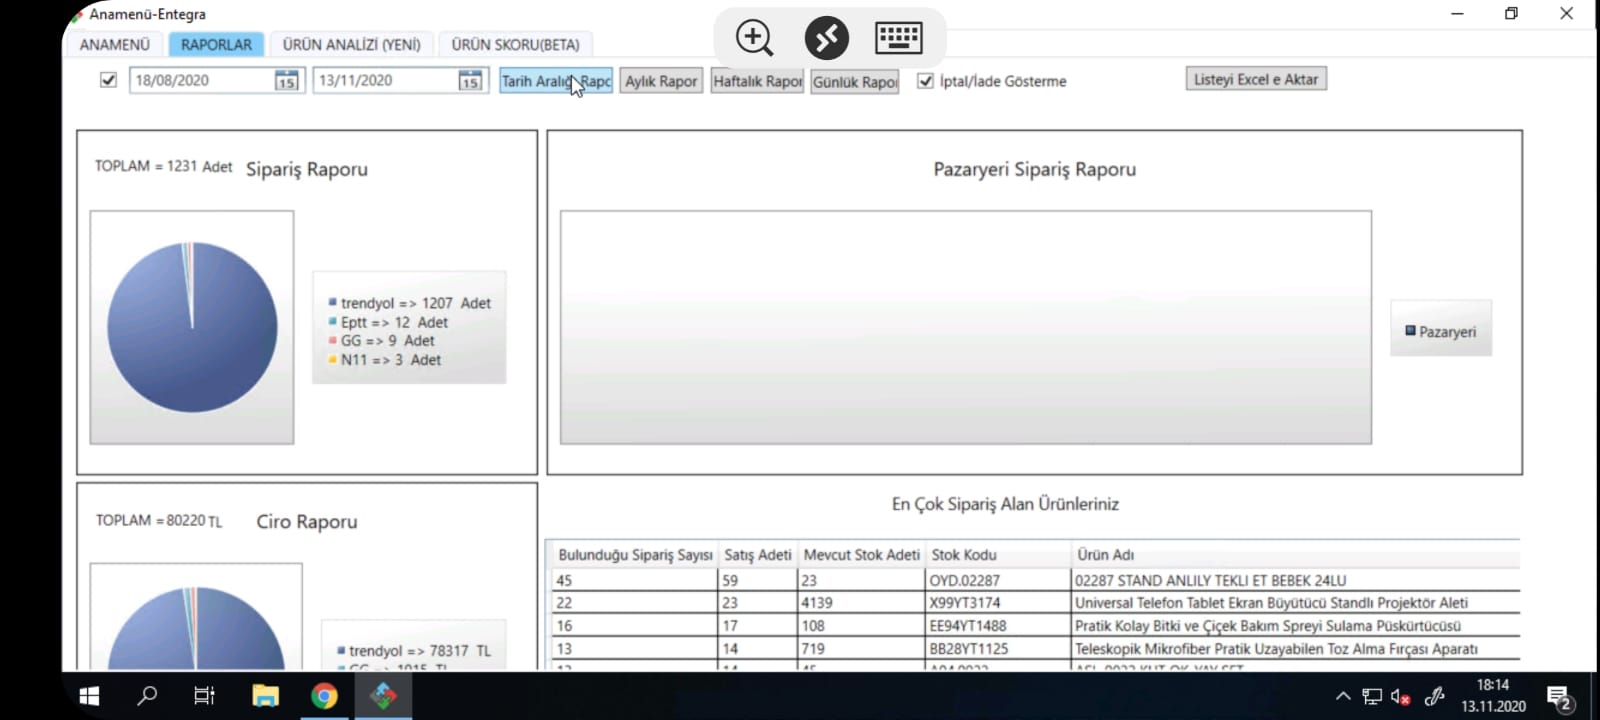The image size is (1600, 720).
Task: Switch to the ANAMENÜ tab
Action: click(115, 44)
